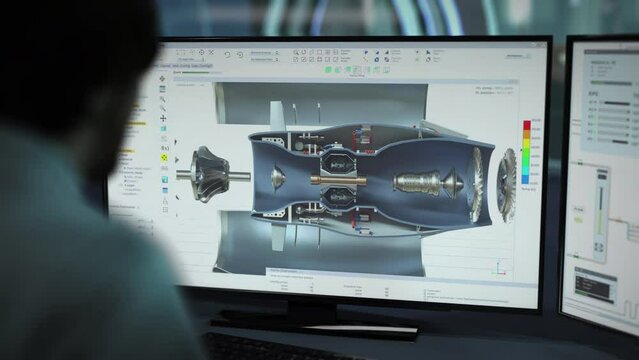Click the dark readout panel on right monitor
Viewport: 639px width, 360px height.
[x=593, y=287]
